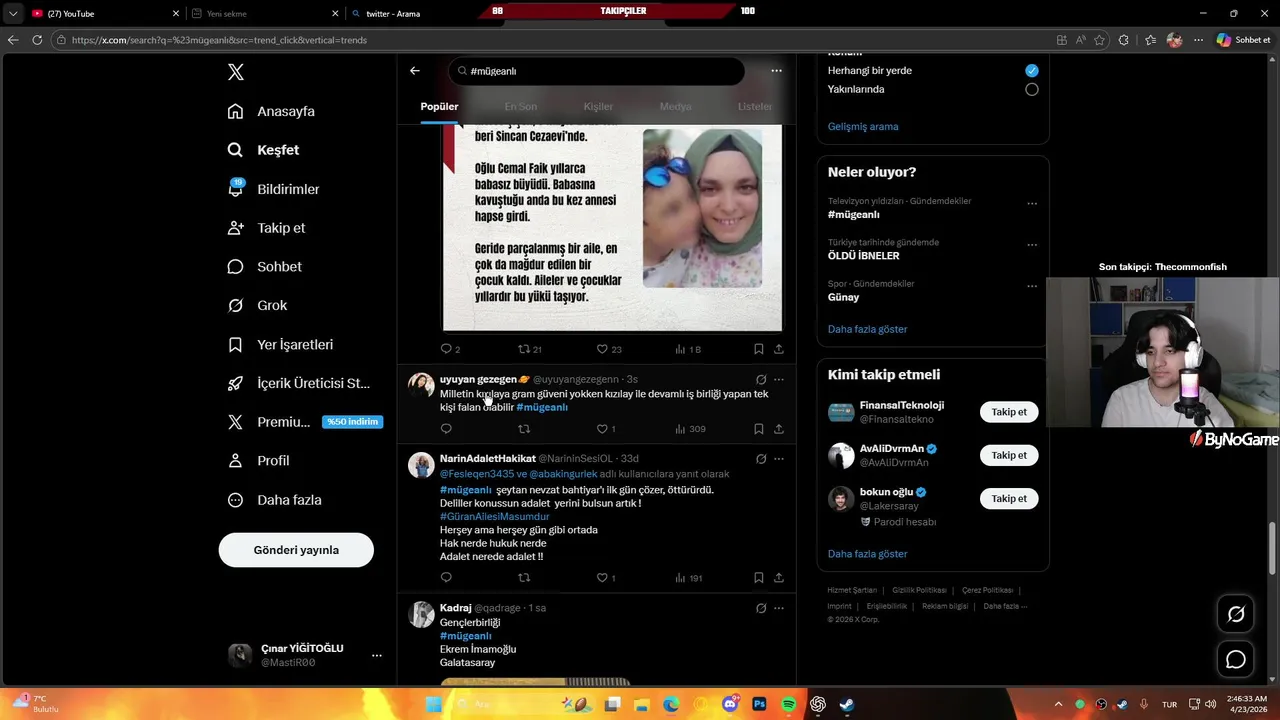
Task: Open YouTube browser tab
Action: coord(105,13)
